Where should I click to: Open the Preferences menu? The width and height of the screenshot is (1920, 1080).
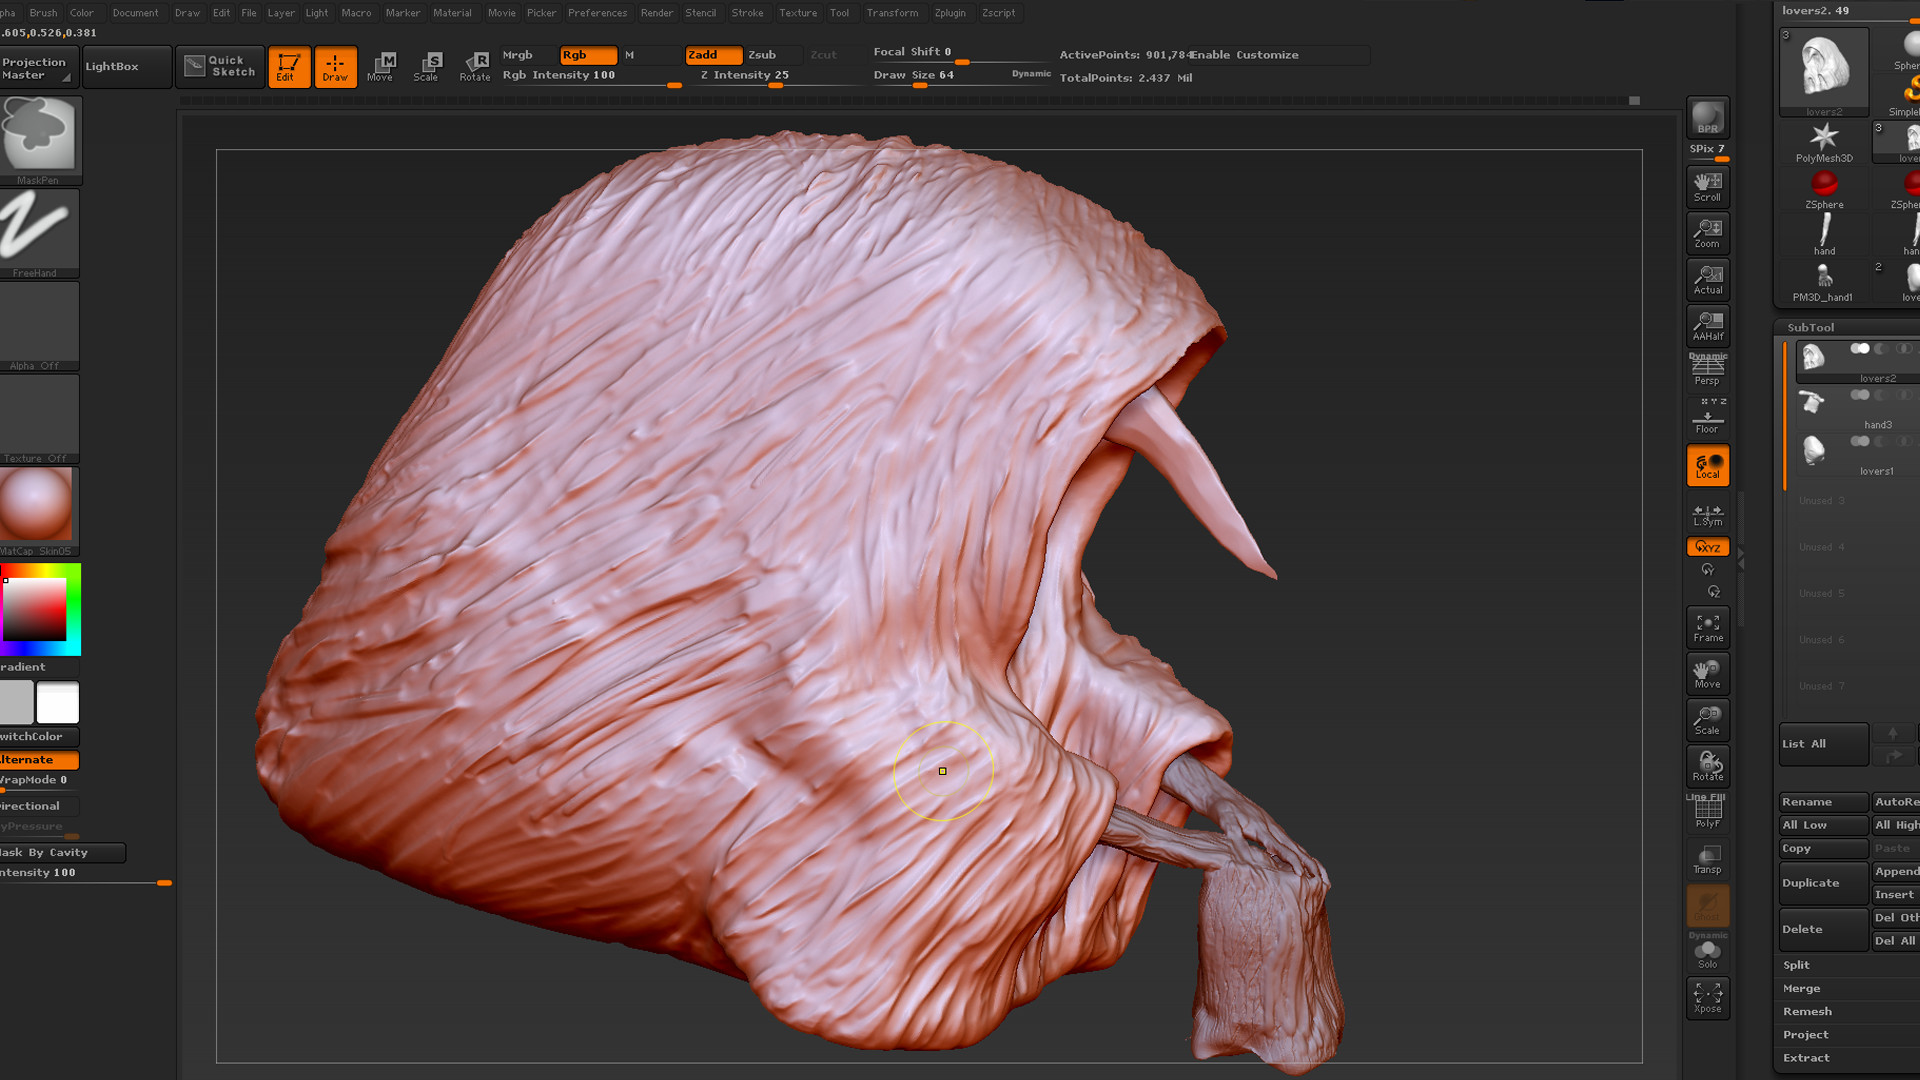(597, 13)
